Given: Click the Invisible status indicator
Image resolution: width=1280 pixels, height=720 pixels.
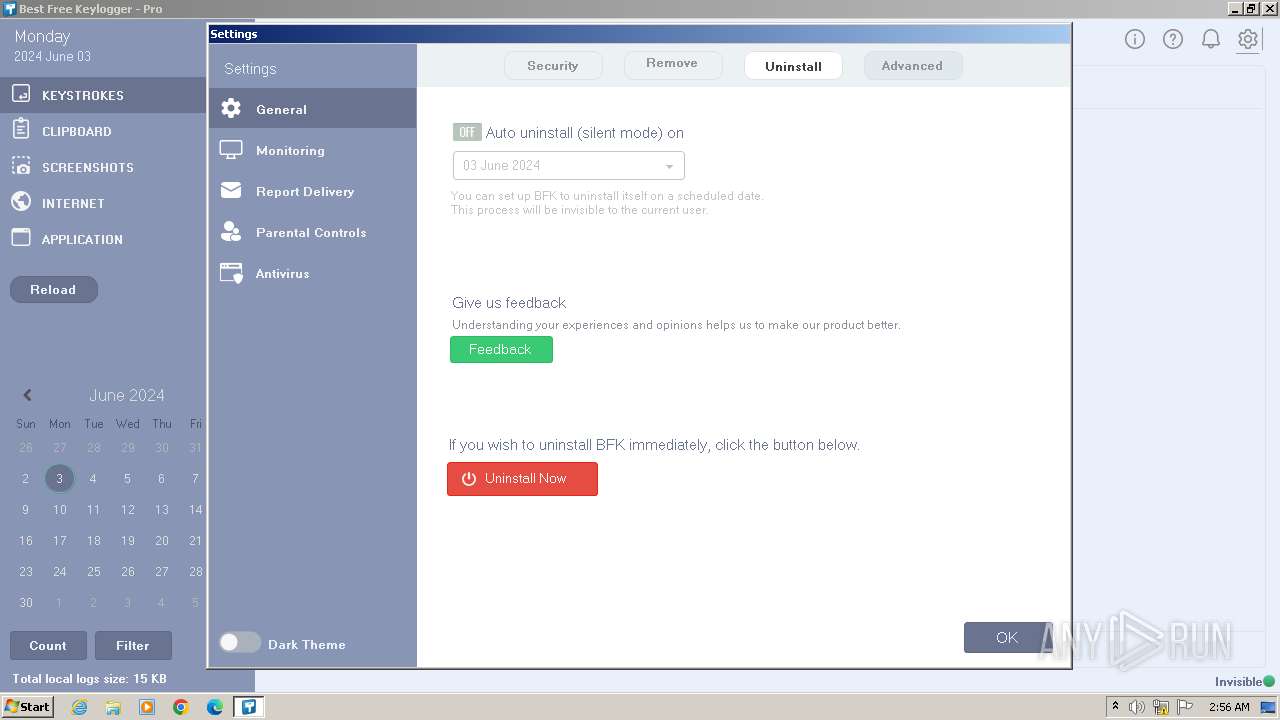Looking at the screenshot, I should point(1244,682).
